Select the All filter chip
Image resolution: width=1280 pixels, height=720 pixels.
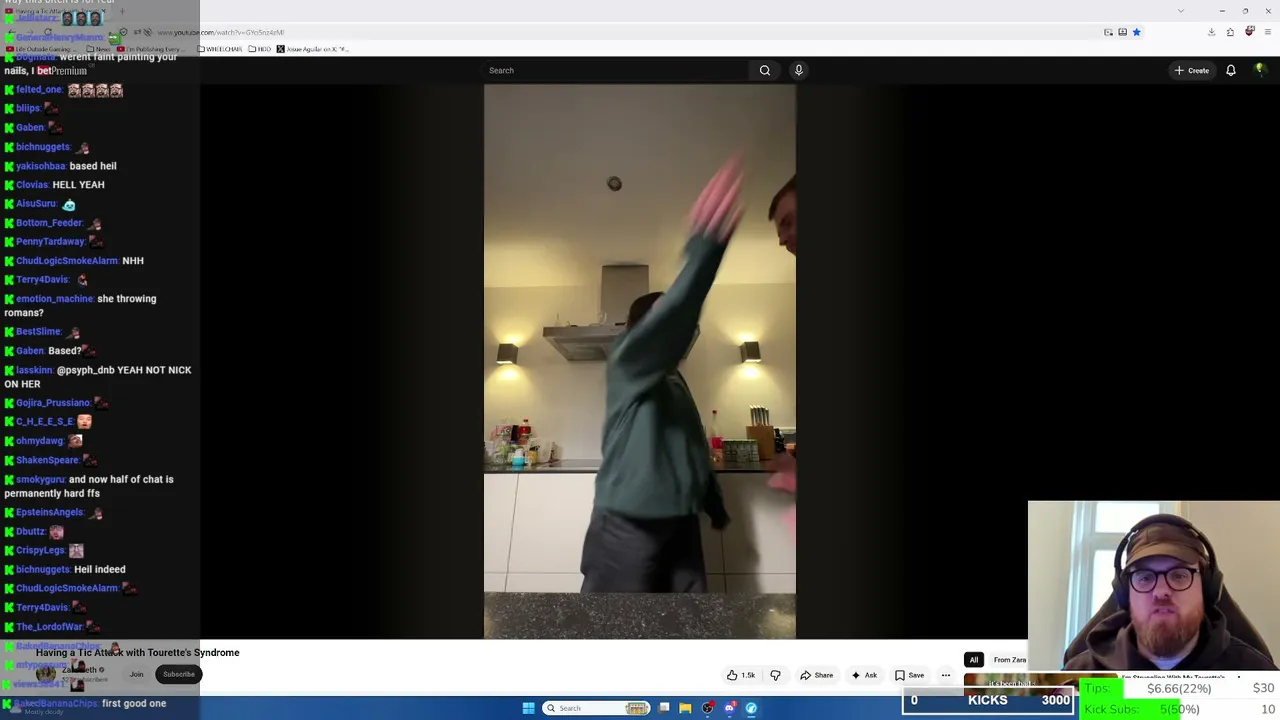[973, 660]
